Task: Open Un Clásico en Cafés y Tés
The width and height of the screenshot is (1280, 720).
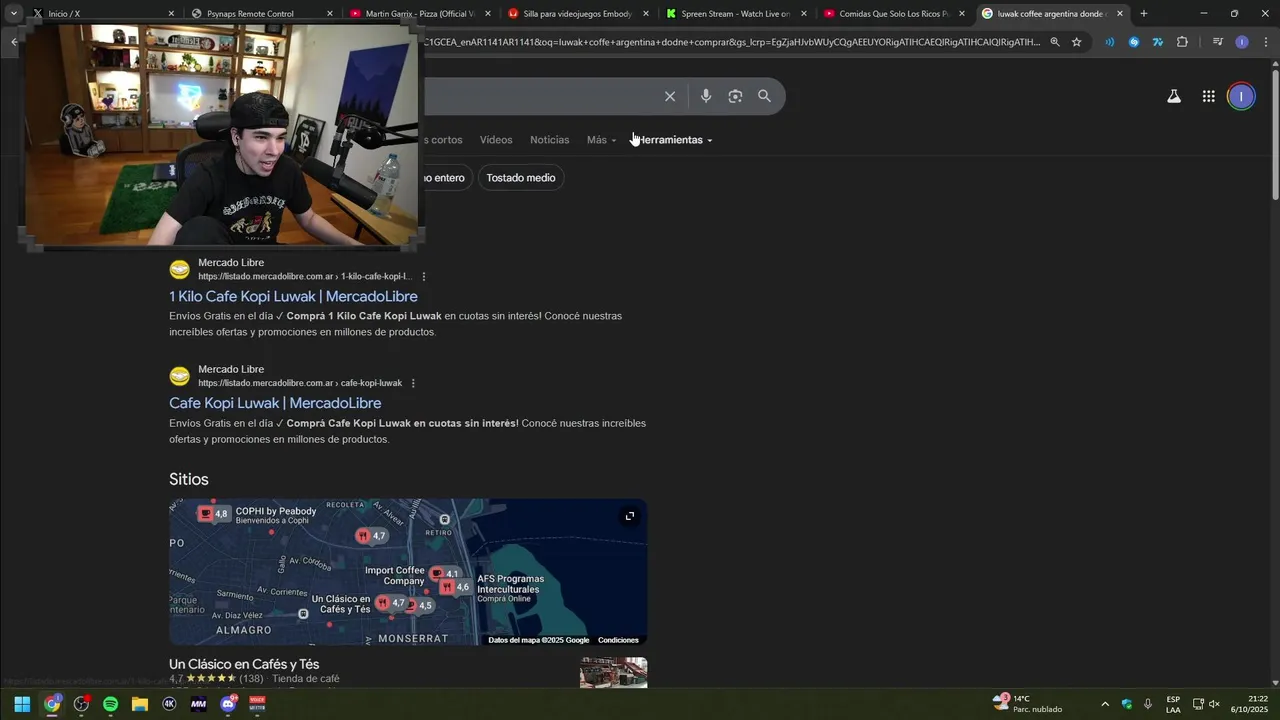Action: 244,665
